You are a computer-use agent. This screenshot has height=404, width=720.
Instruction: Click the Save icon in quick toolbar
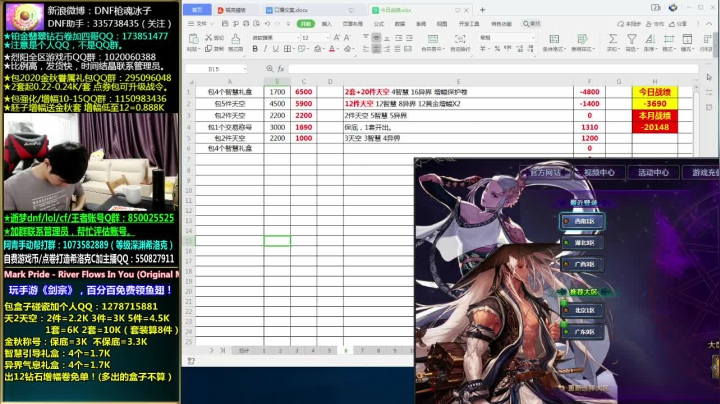(x=225, y=23)
